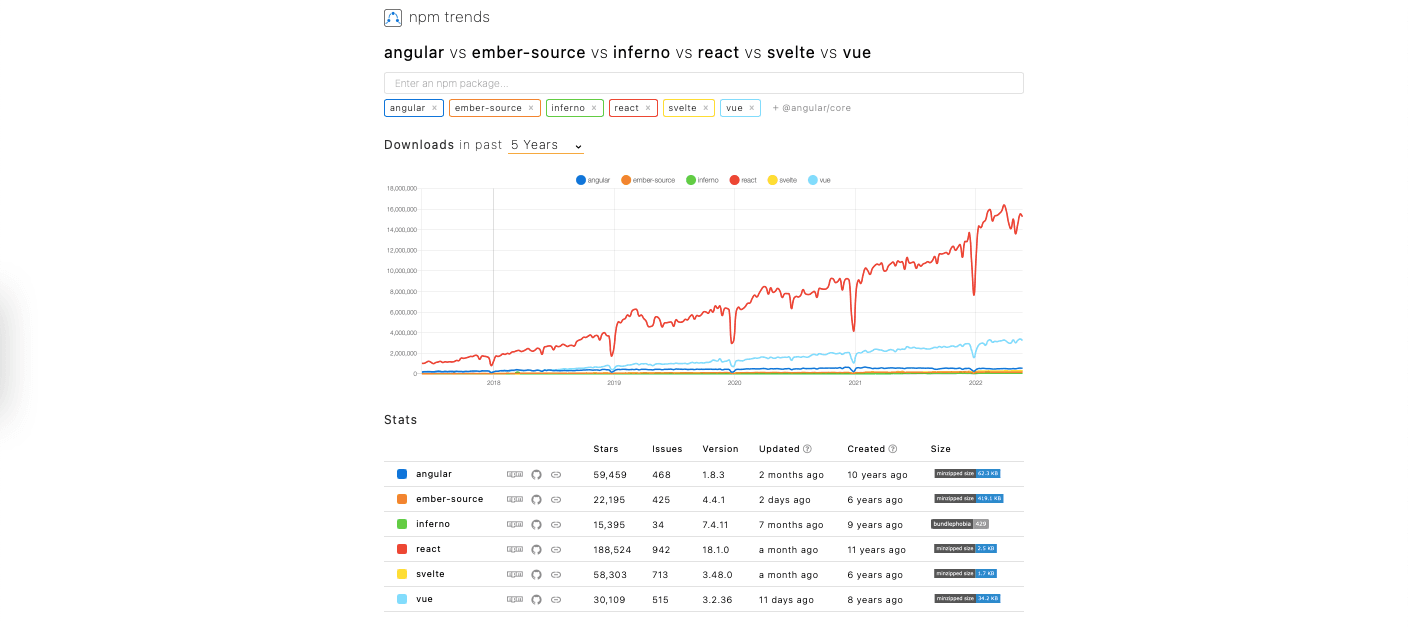This screenshot has height=627, width=1408.
Task: Click the vue name in stats table
Action: pos(424,599)
